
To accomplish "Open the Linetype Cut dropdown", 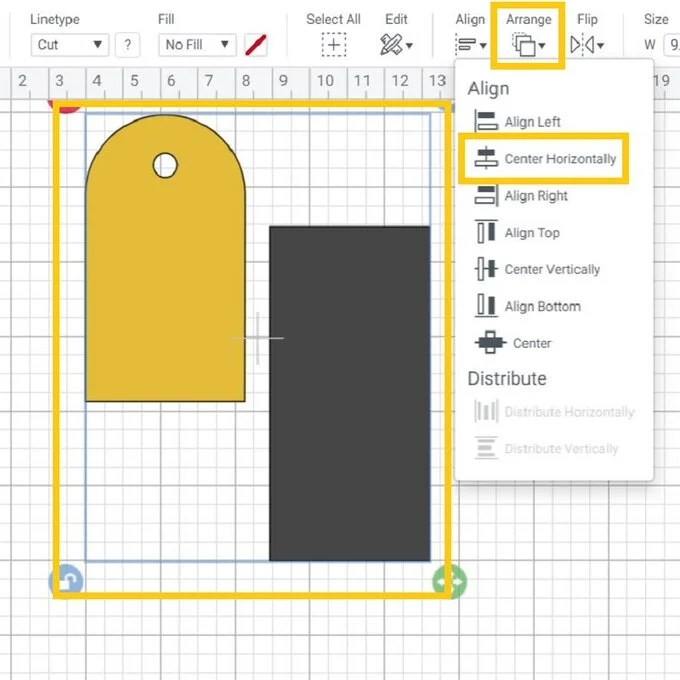I will 70,45.
